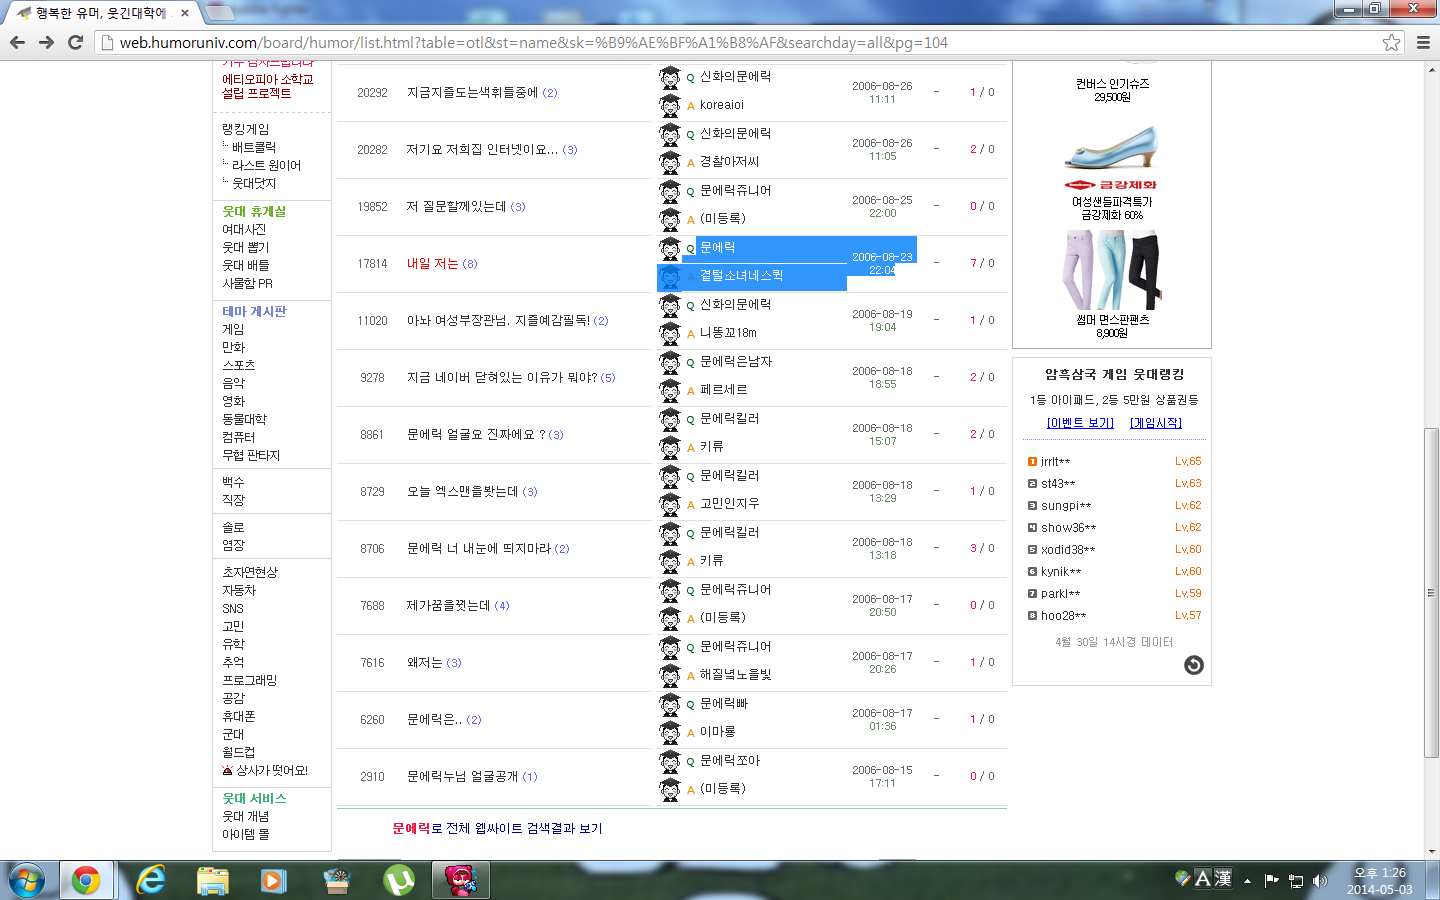Click username 결털소녀네스퀵
The width and height of the screenshot is (1440, 900).
pyautogui.click(x=741, y=276)
